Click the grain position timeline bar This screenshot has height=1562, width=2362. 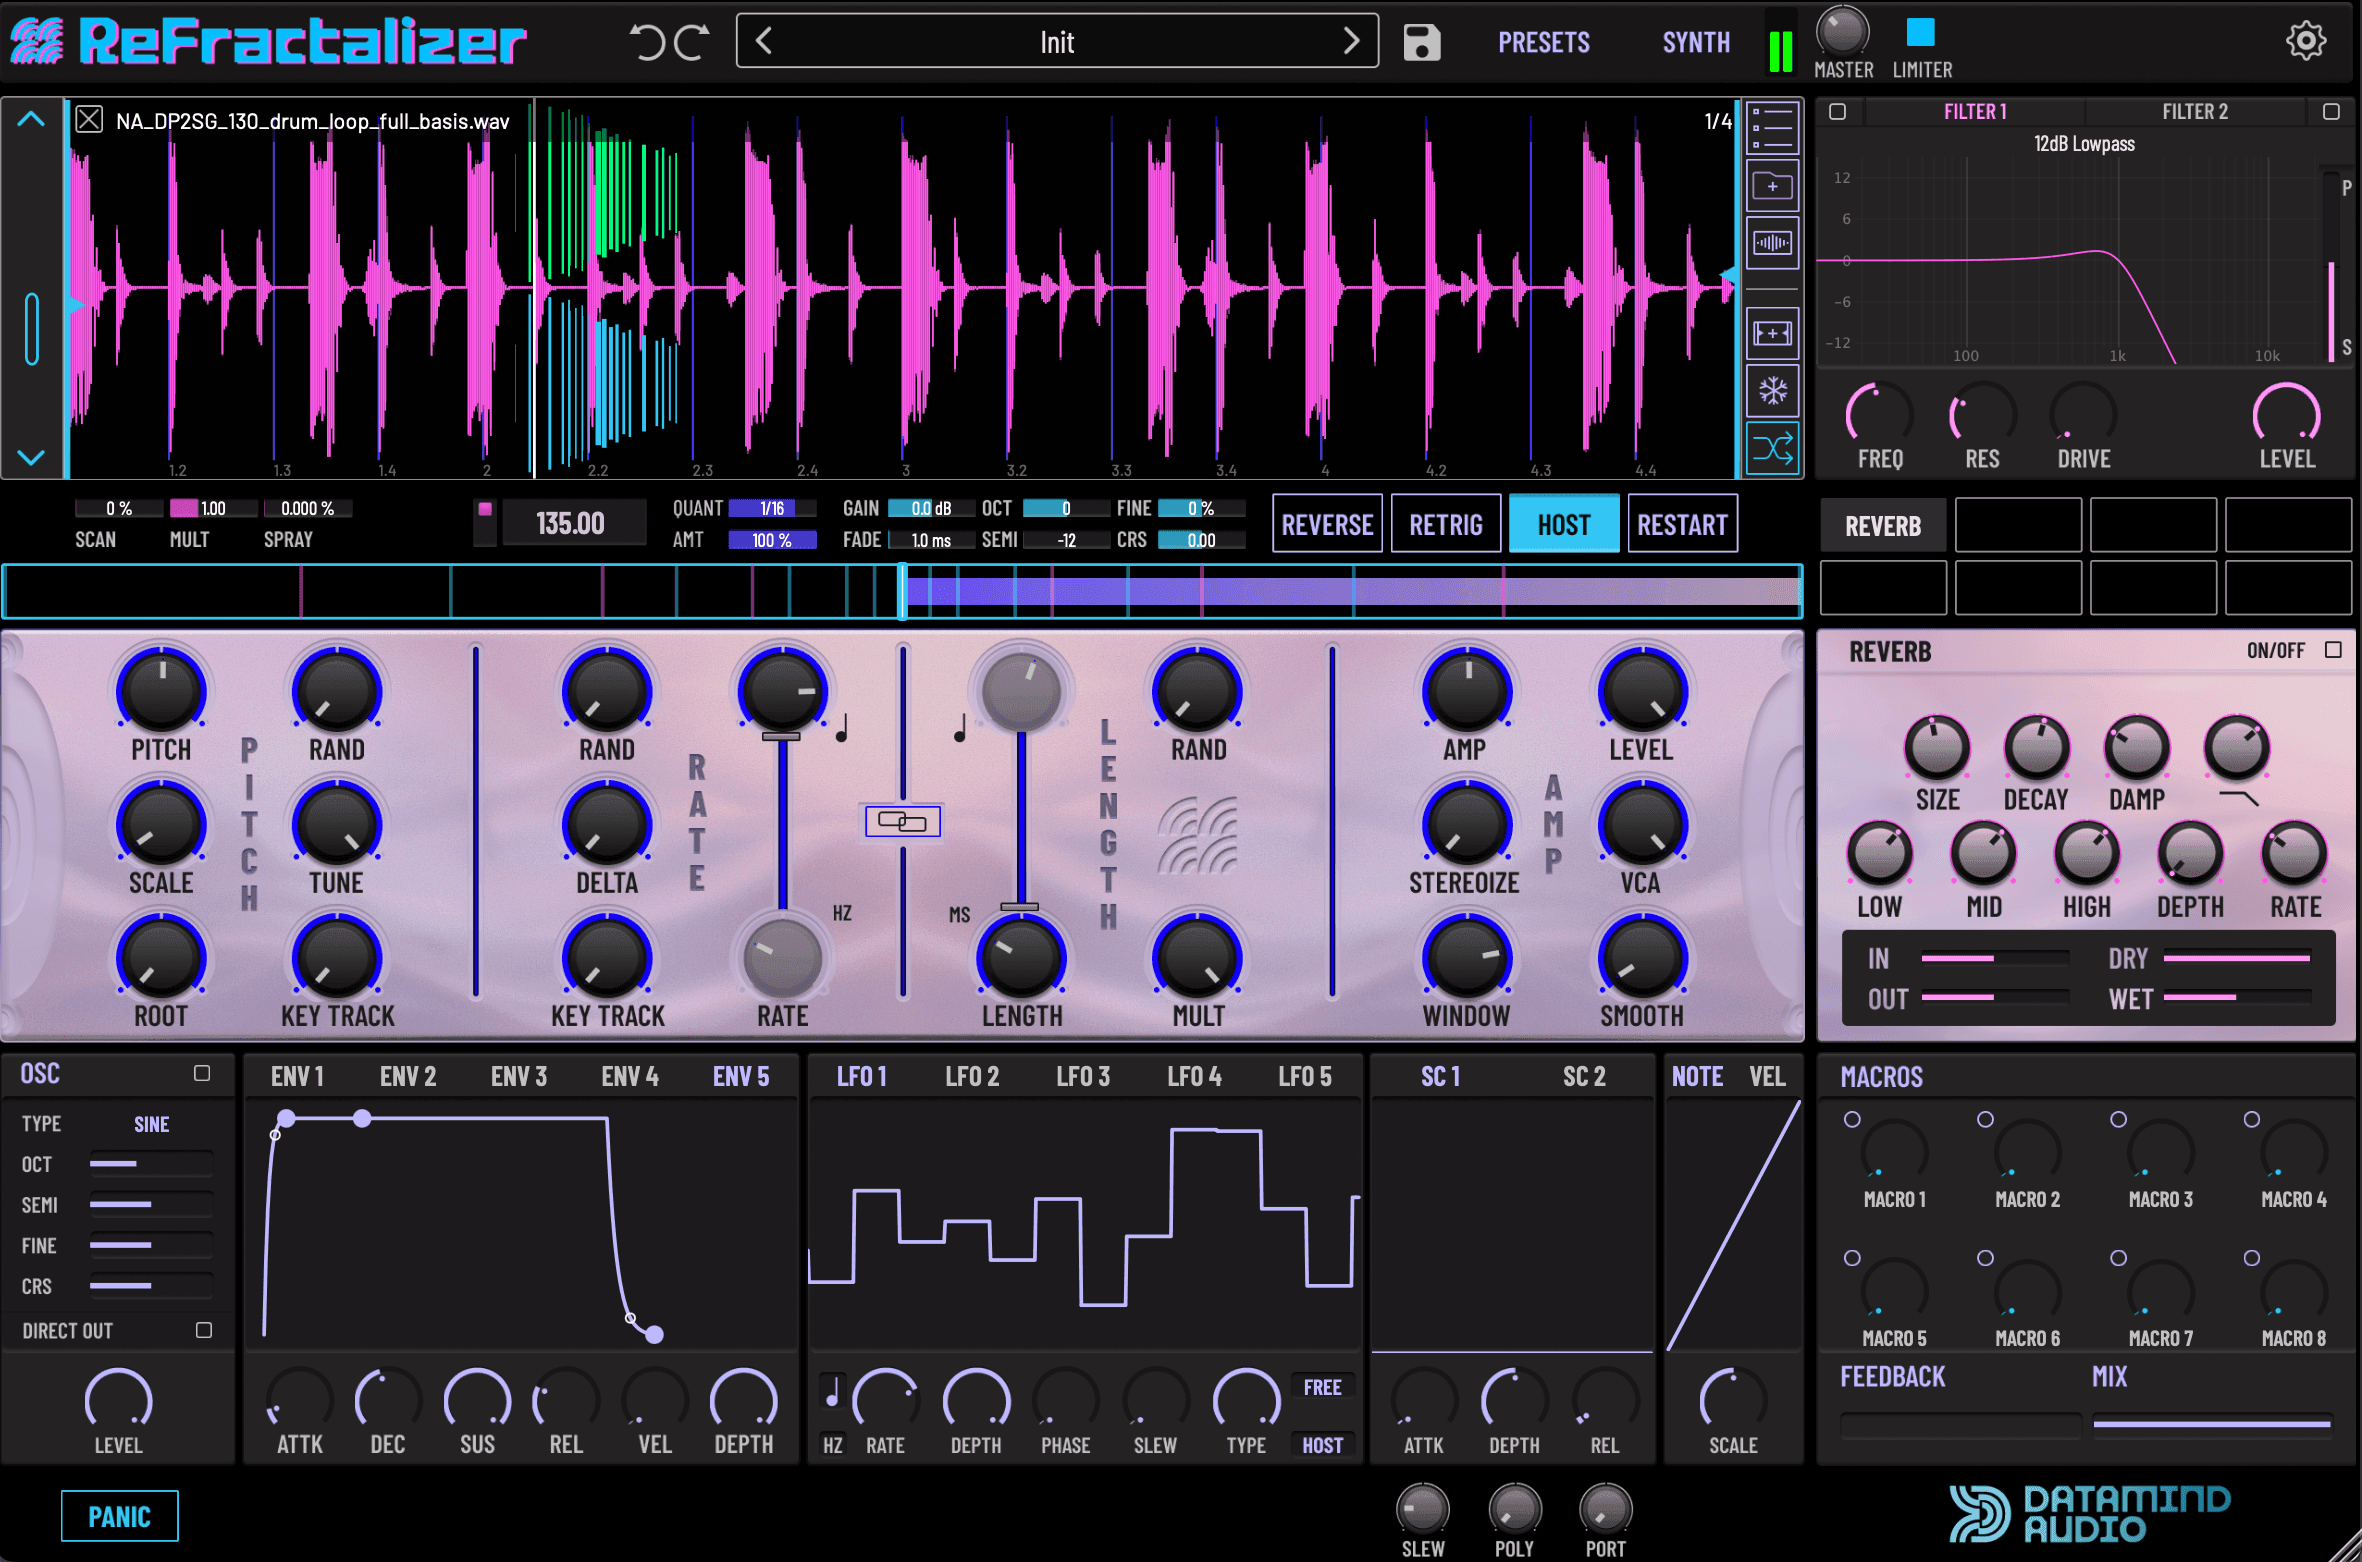(x=902, y=592)
